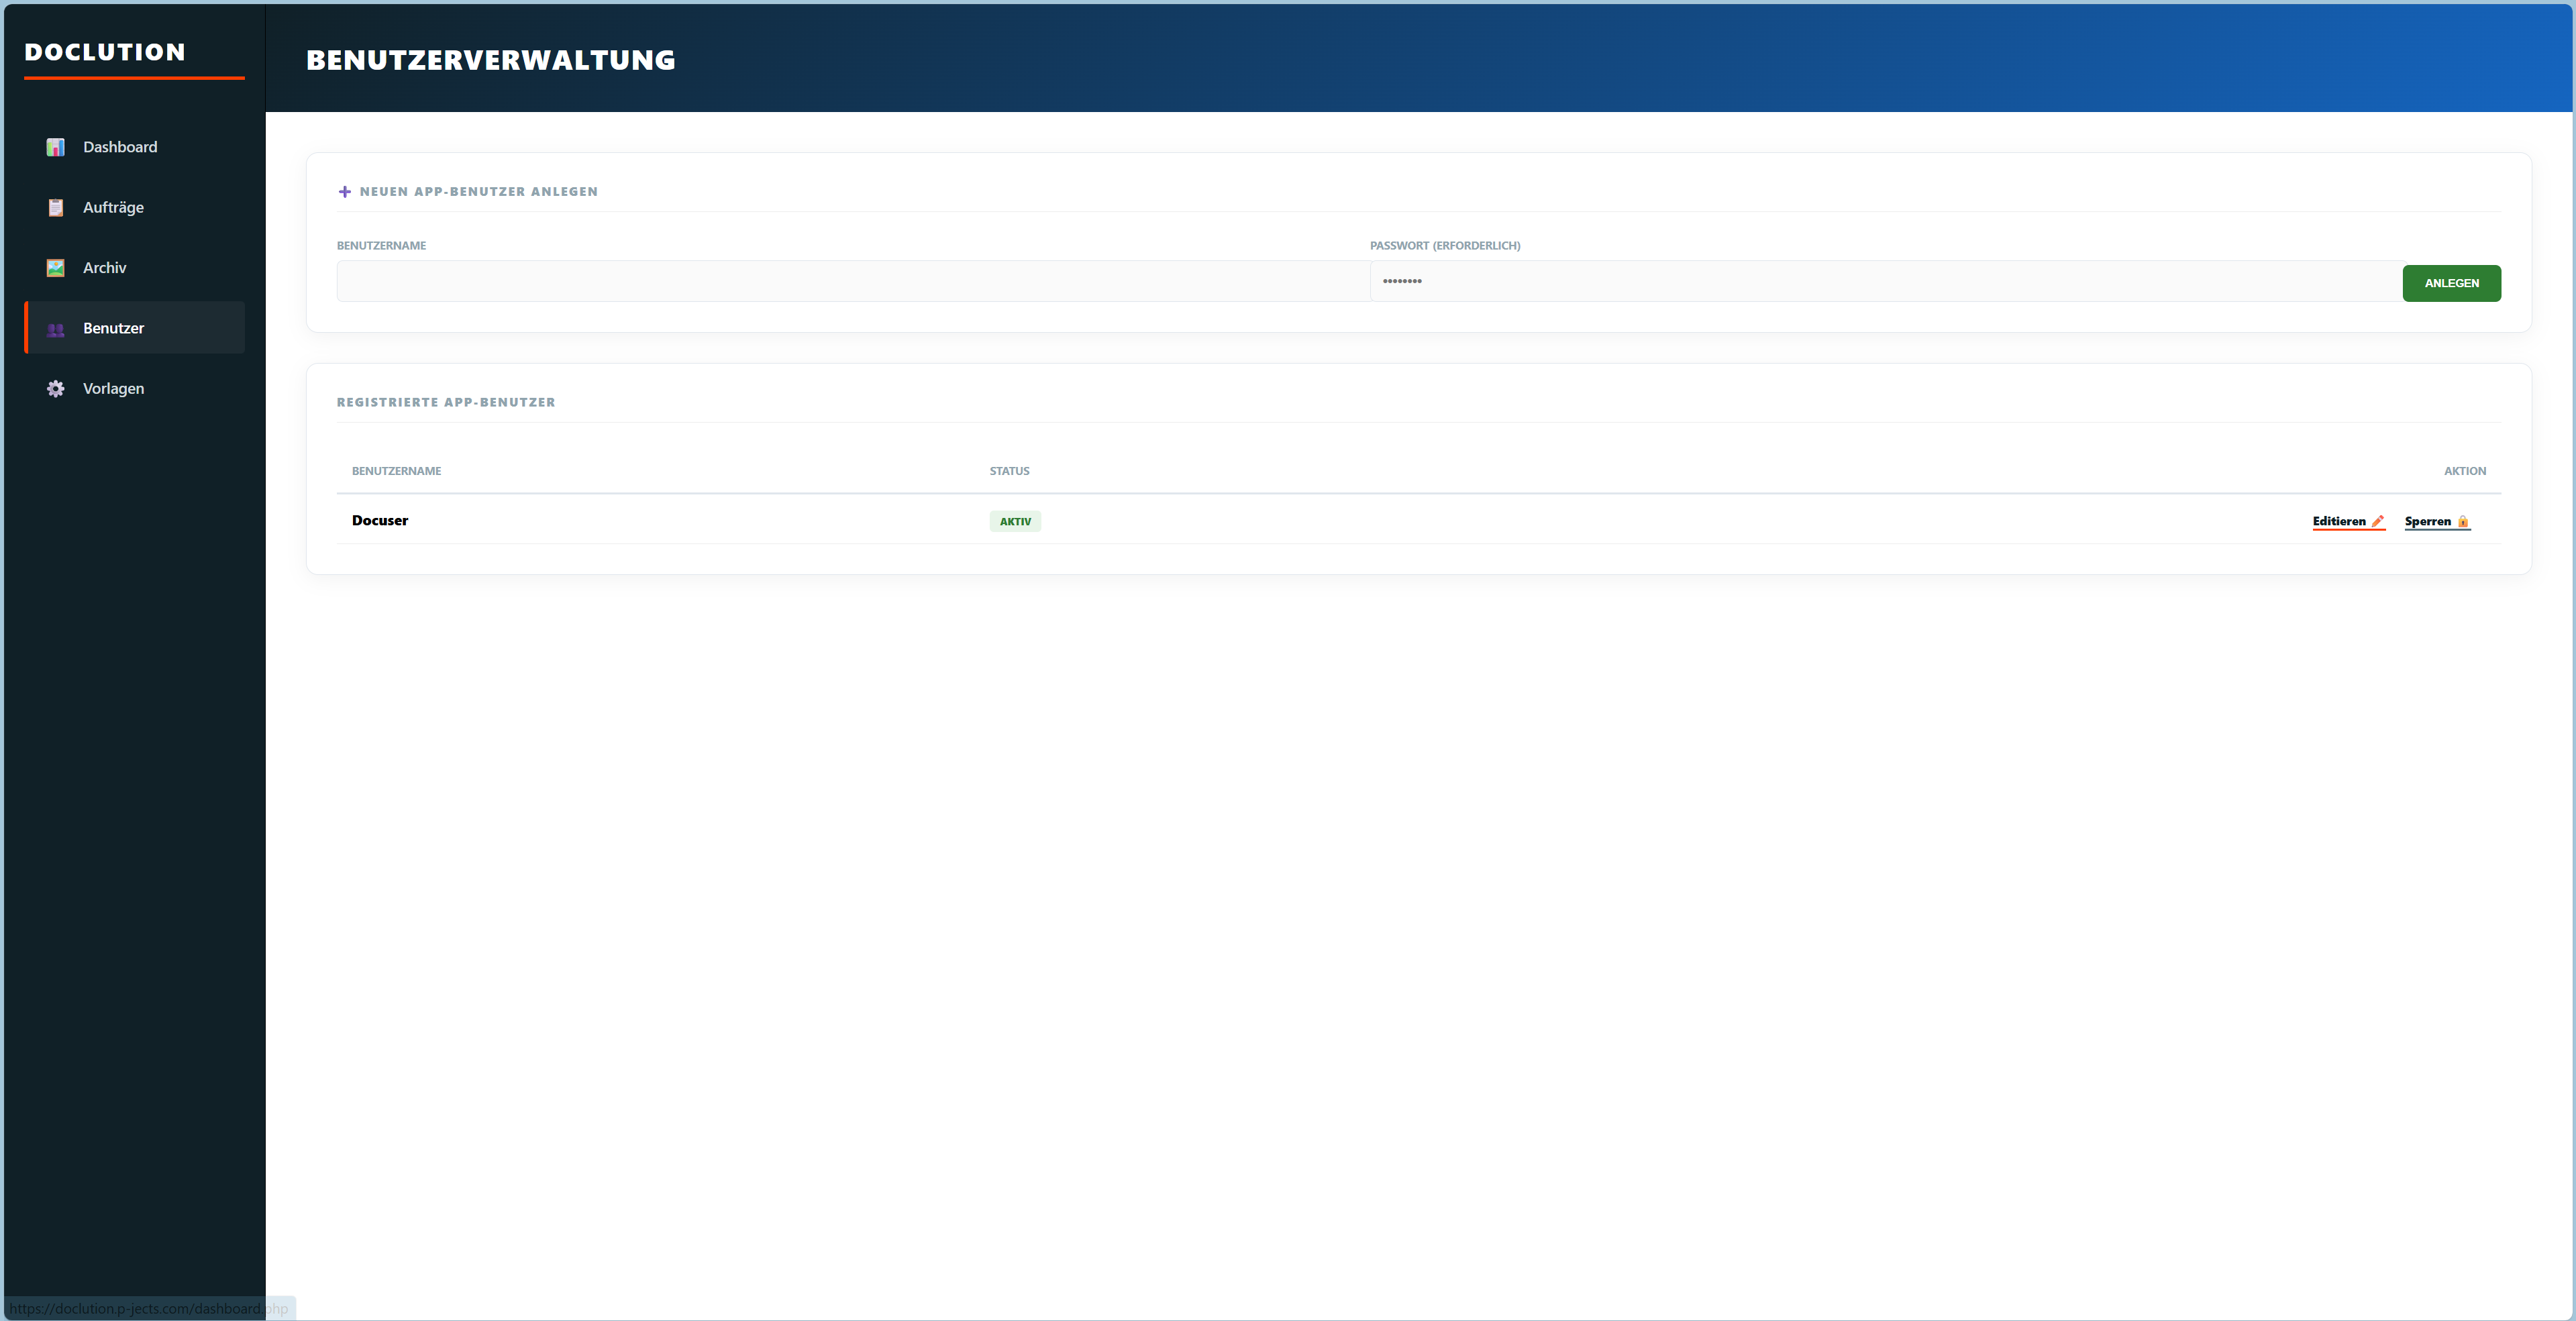This screenshot has width=2576, height=1321.
Task: Click the Vorlagen gear icon
Action: click(56, 389)
